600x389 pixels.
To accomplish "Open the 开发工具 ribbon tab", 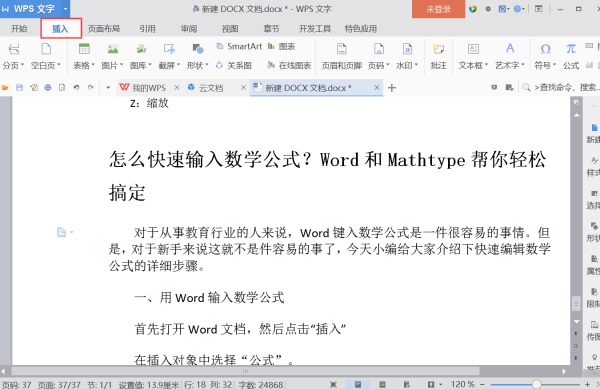I will 315,29.
